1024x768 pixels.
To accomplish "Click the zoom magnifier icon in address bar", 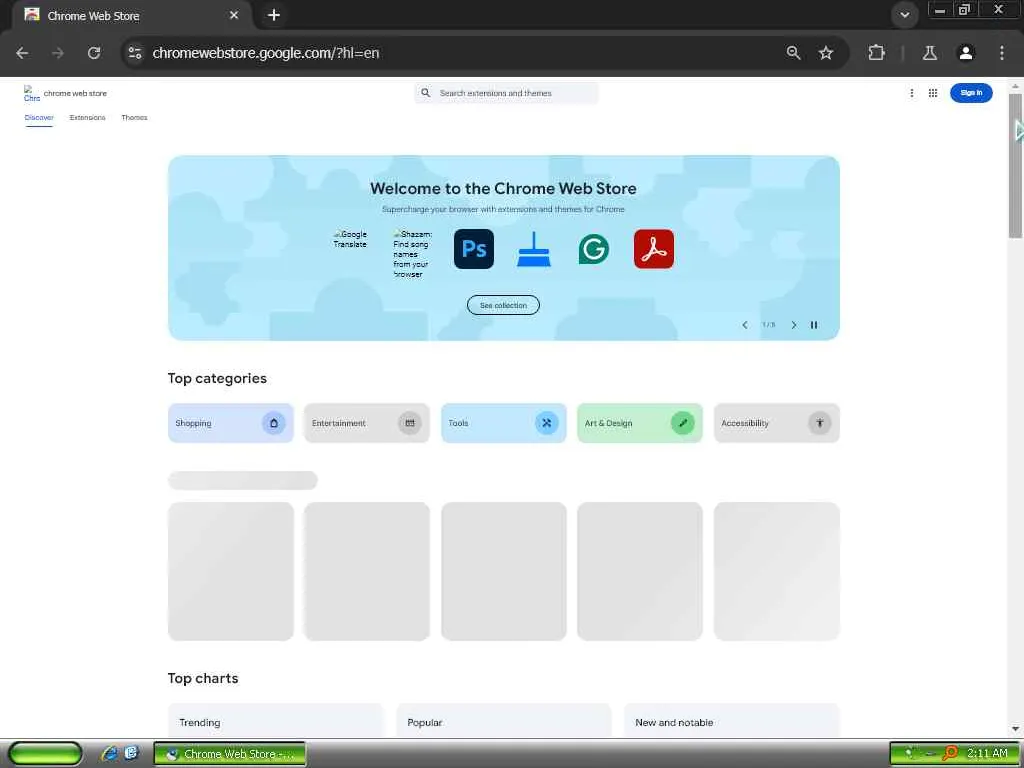I will click(x=793, y=53).
